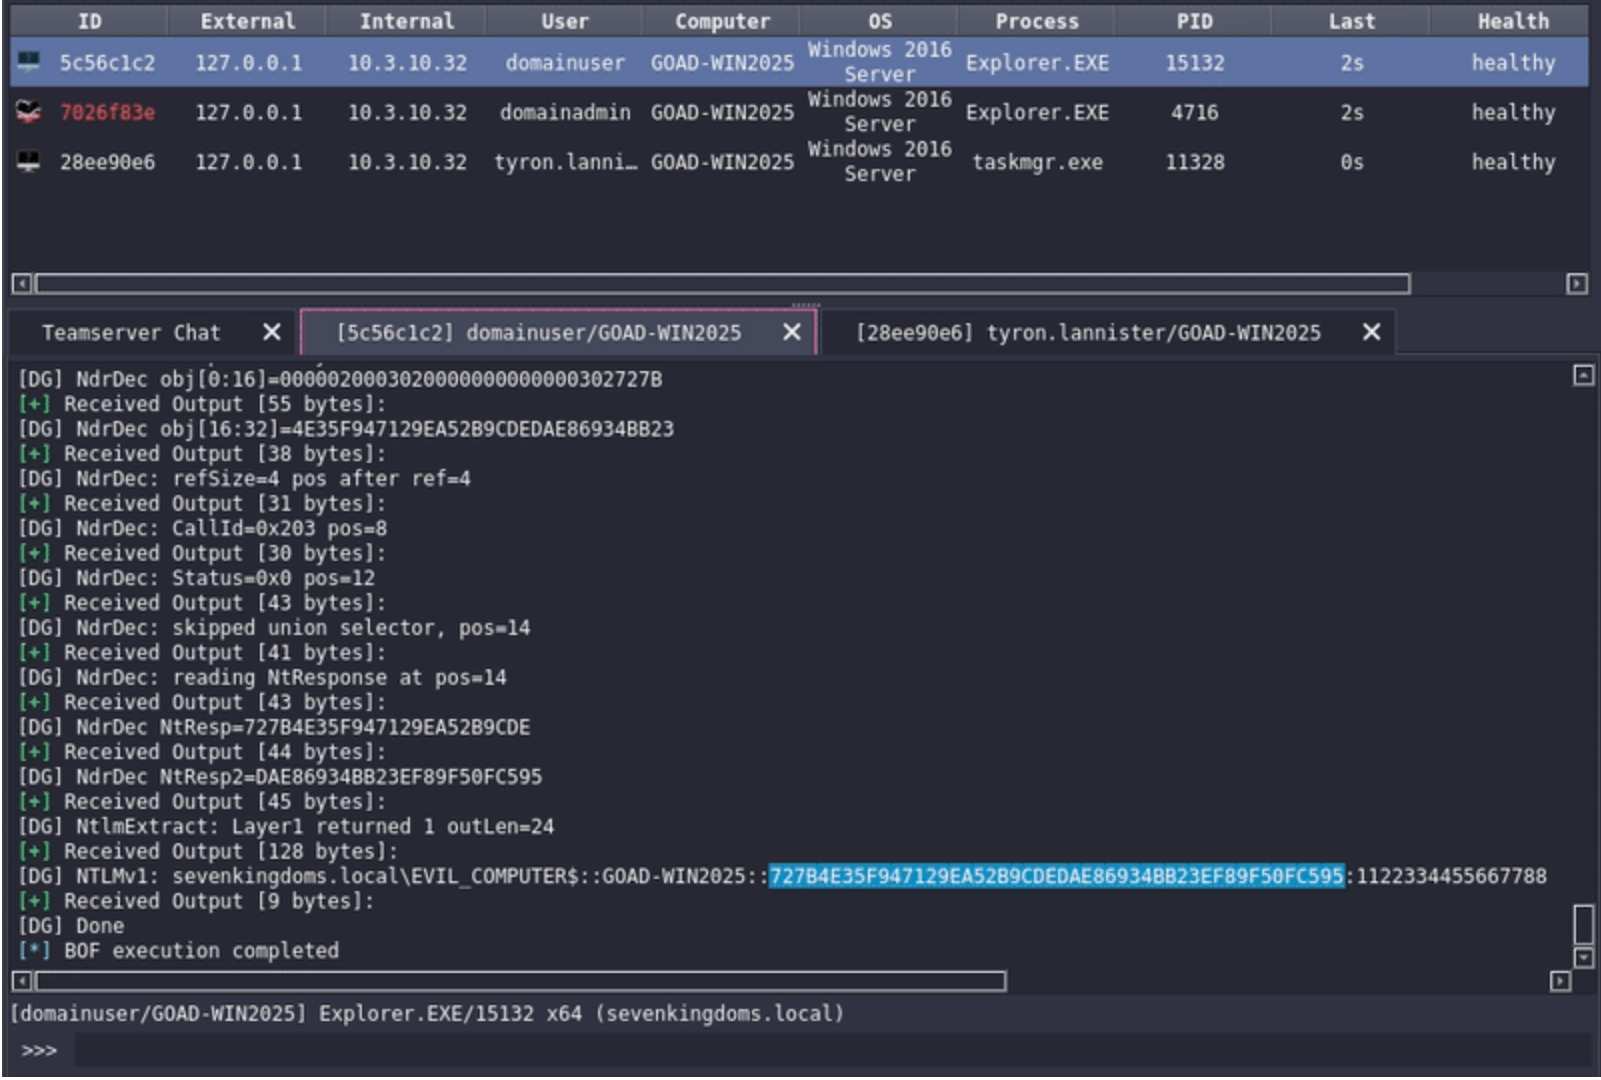1601x1080 pixels.
Task: Click PID 4716 cell
Action: [x=1194, y=112]
